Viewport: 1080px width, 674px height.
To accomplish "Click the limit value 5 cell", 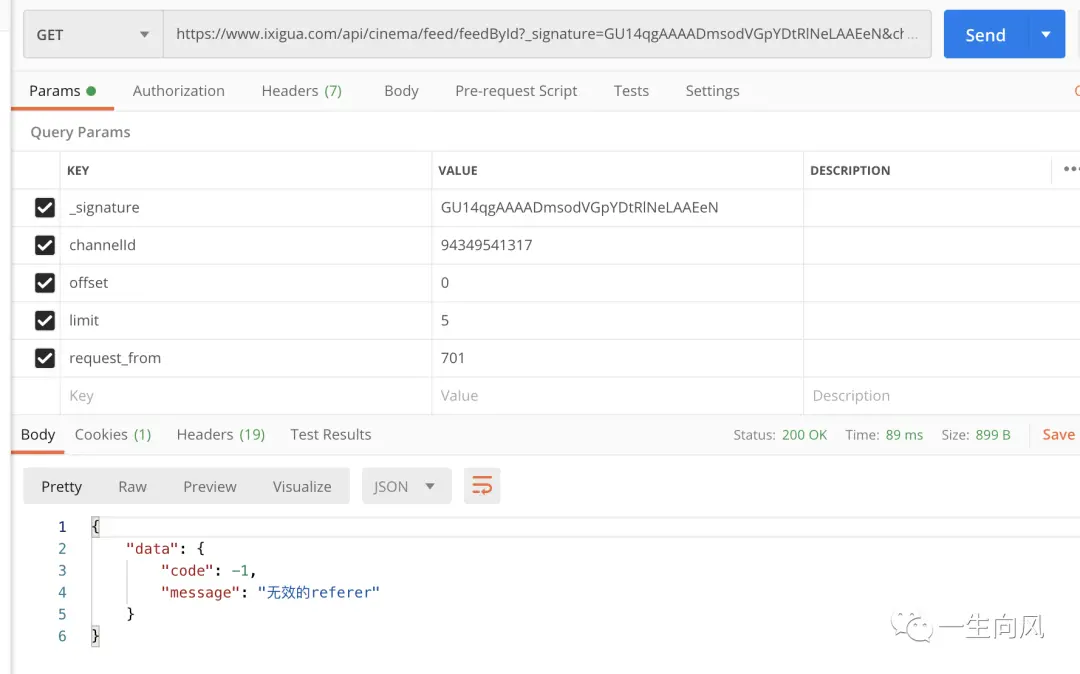I will tap(617, 320).
